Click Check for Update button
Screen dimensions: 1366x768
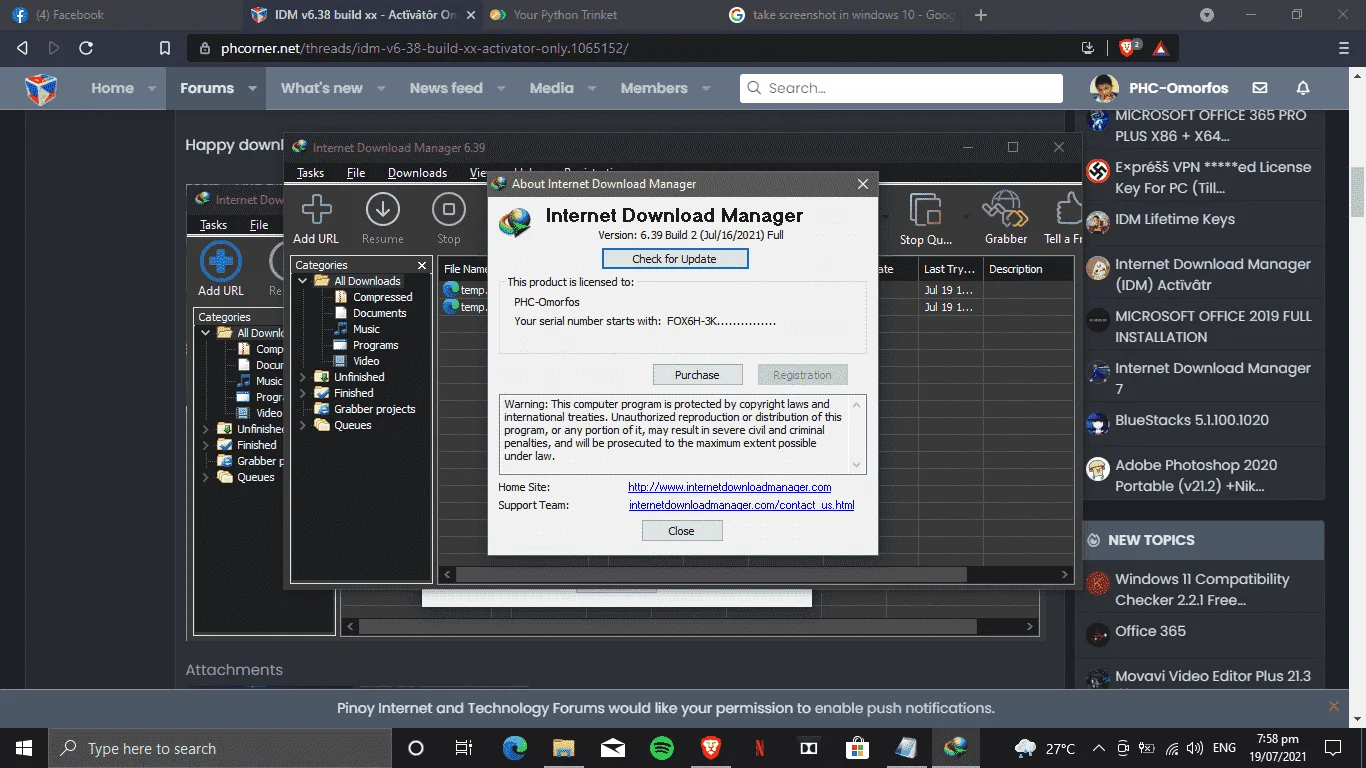coord(675,259)
